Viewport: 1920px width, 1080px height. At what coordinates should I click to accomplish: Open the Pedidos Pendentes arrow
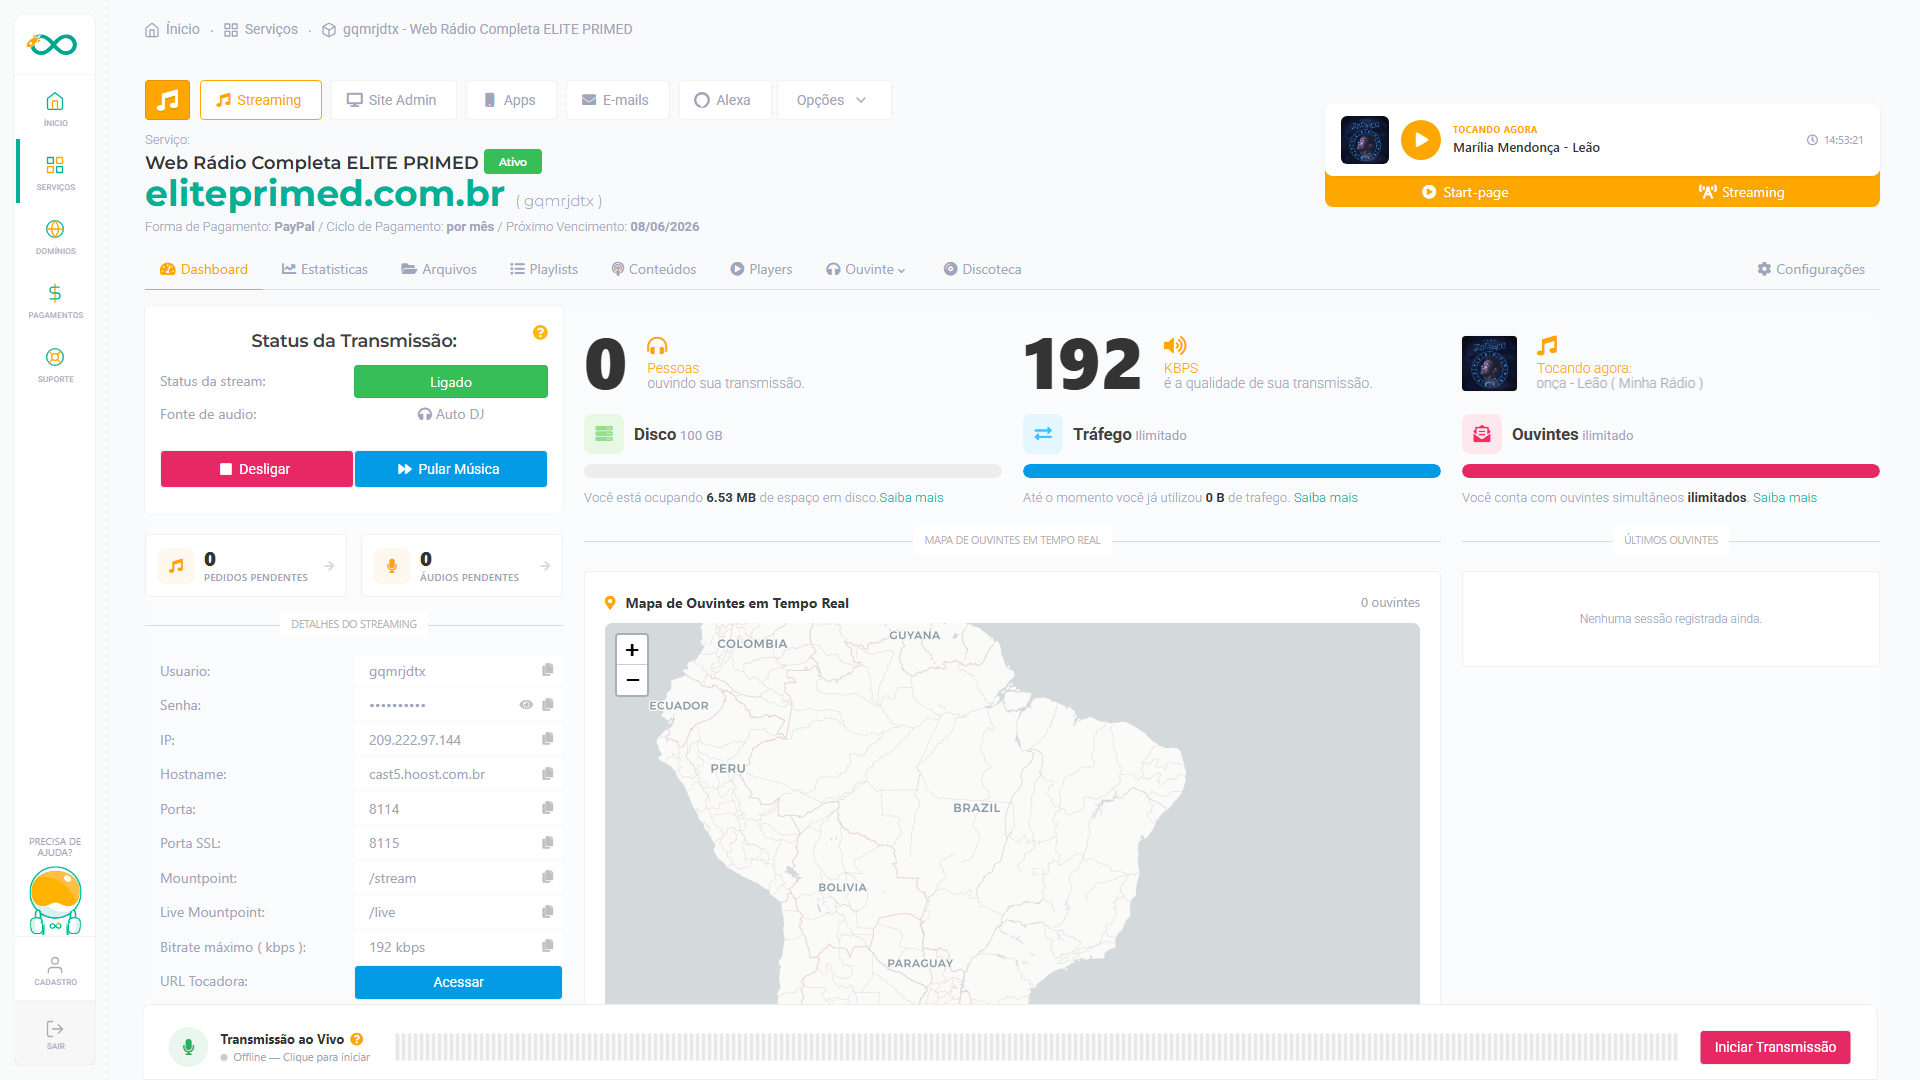329,566
